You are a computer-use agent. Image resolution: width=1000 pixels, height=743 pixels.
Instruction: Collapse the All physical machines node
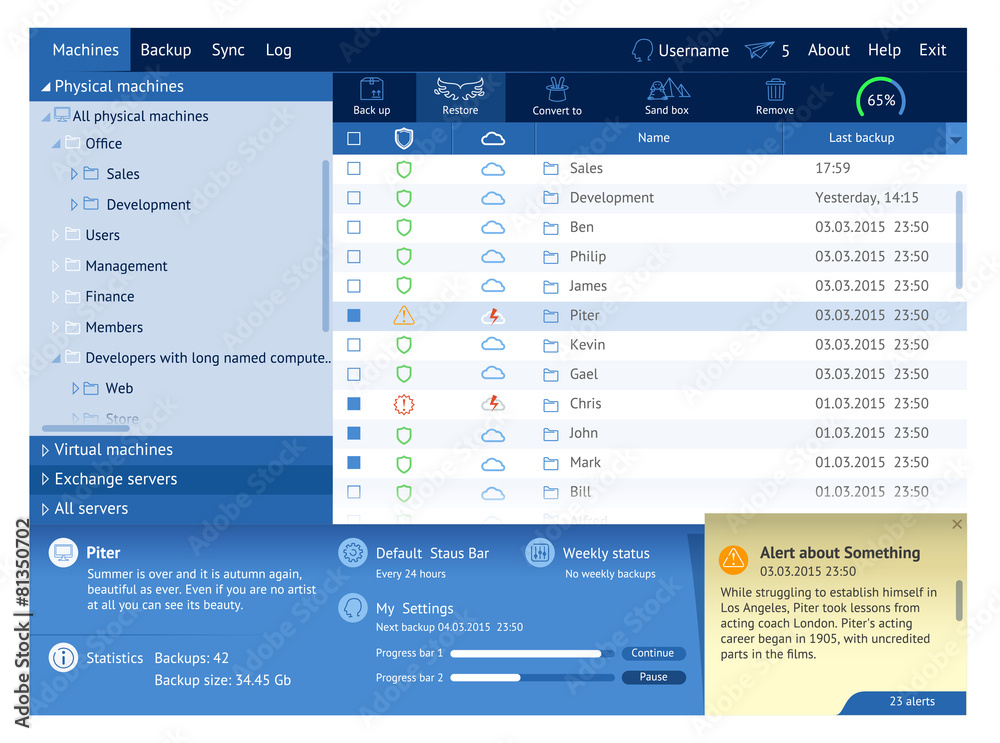(46, 117)
